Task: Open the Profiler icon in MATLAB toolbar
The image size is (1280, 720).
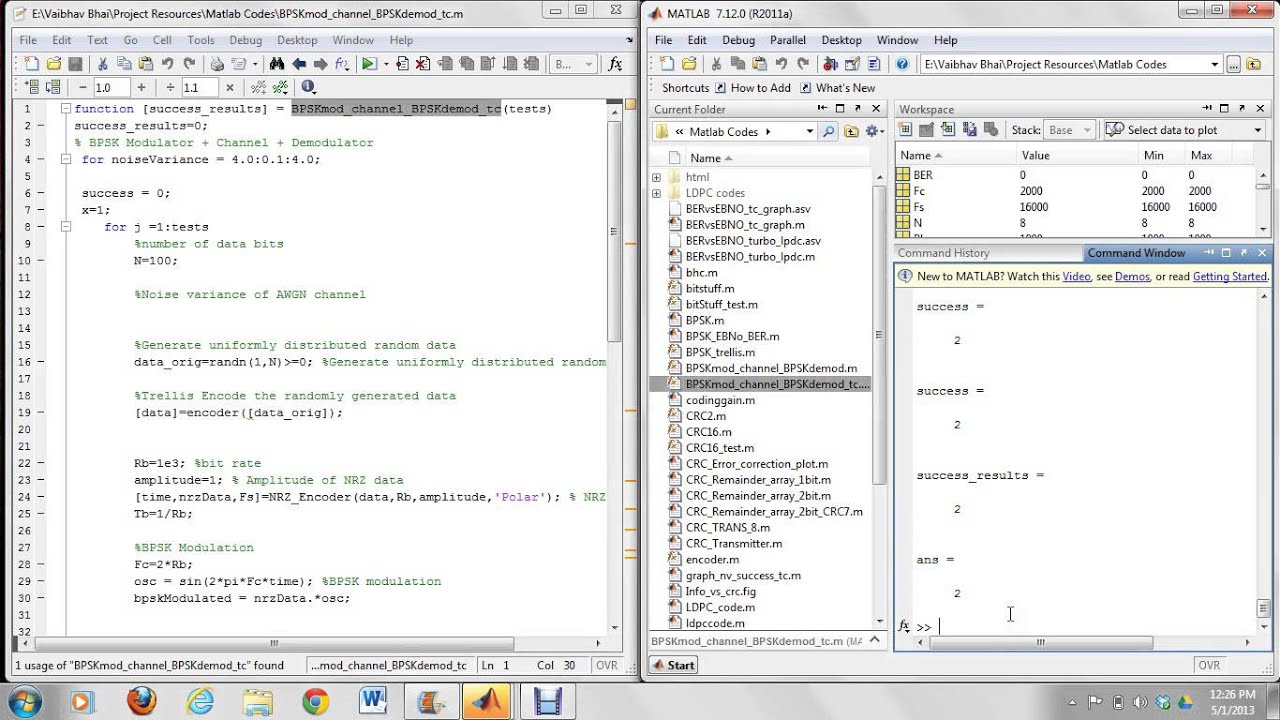Action: tap(874, 64)
